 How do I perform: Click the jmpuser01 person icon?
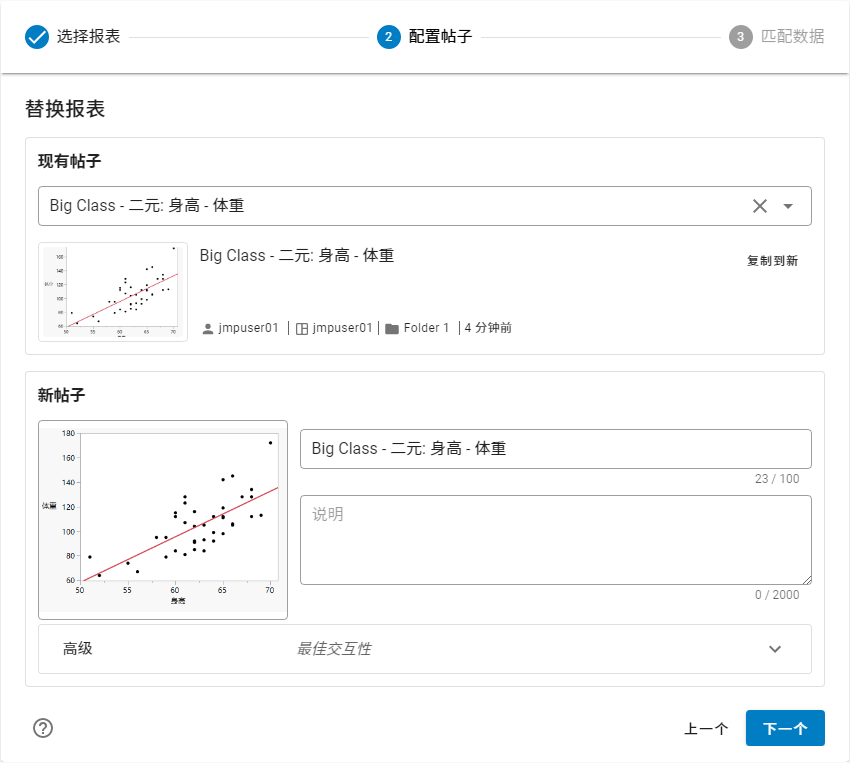pyautogui.click(x=208, y=328)
